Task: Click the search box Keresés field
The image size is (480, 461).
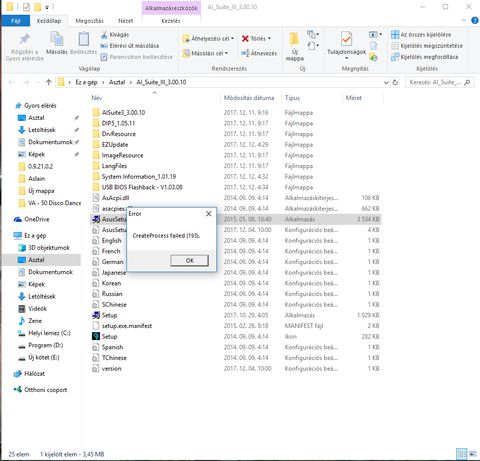Action: (440, 82)
